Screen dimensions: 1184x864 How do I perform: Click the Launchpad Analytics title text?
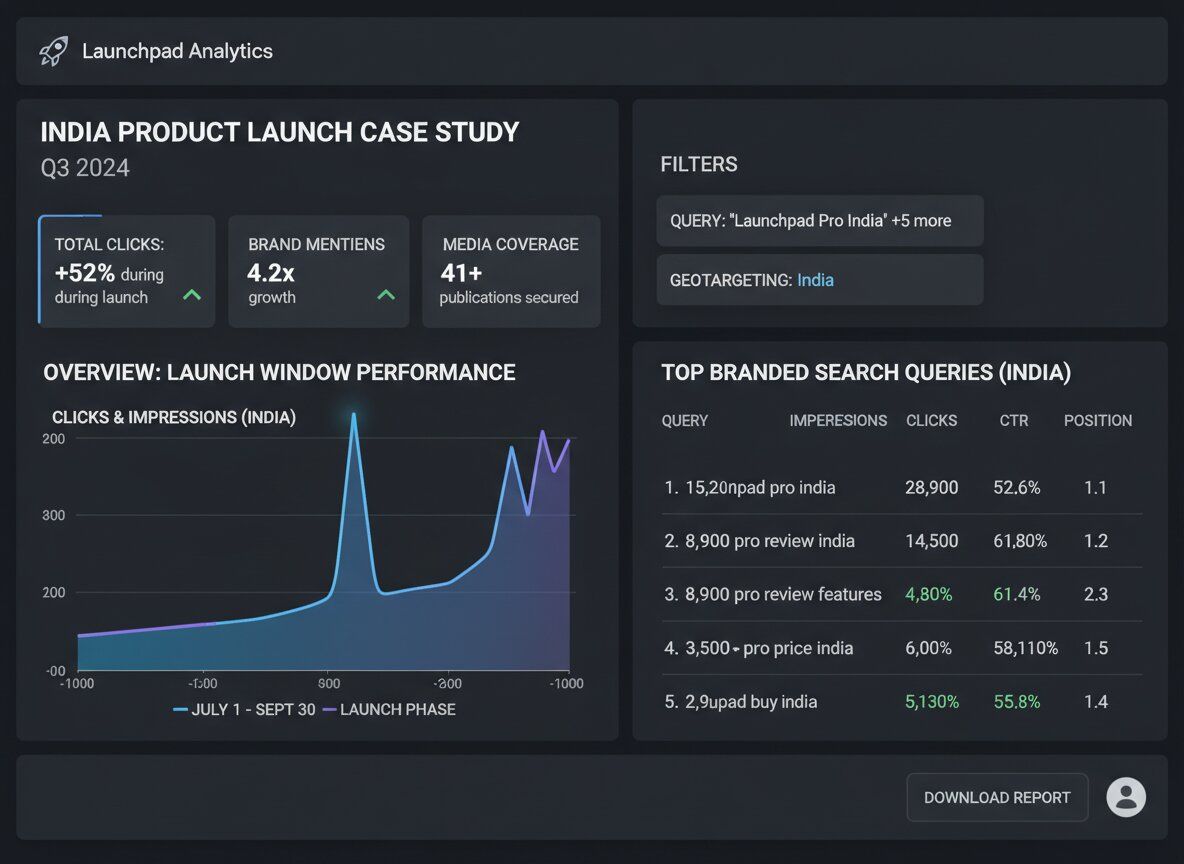[177, 51]
